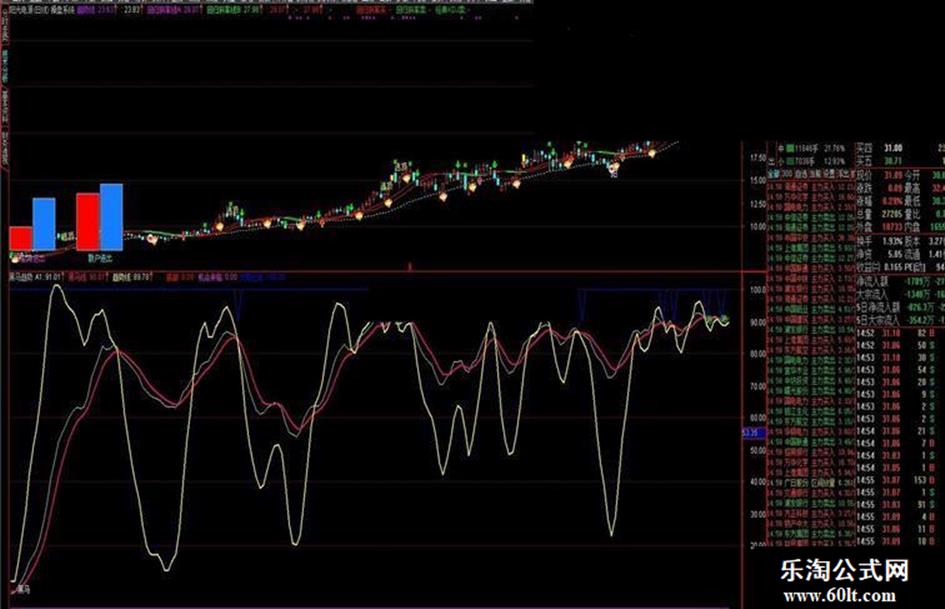Click the 黑马 marker at bottom-left of indicator
This screenshot has width=945, height=609.
click(21, 589)
